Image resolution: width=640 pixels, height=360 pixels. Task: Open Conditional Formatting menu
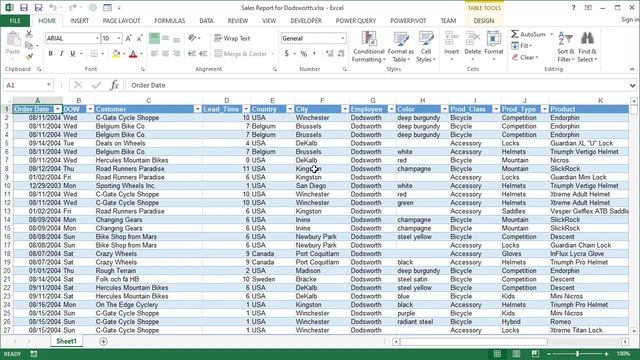369,47
